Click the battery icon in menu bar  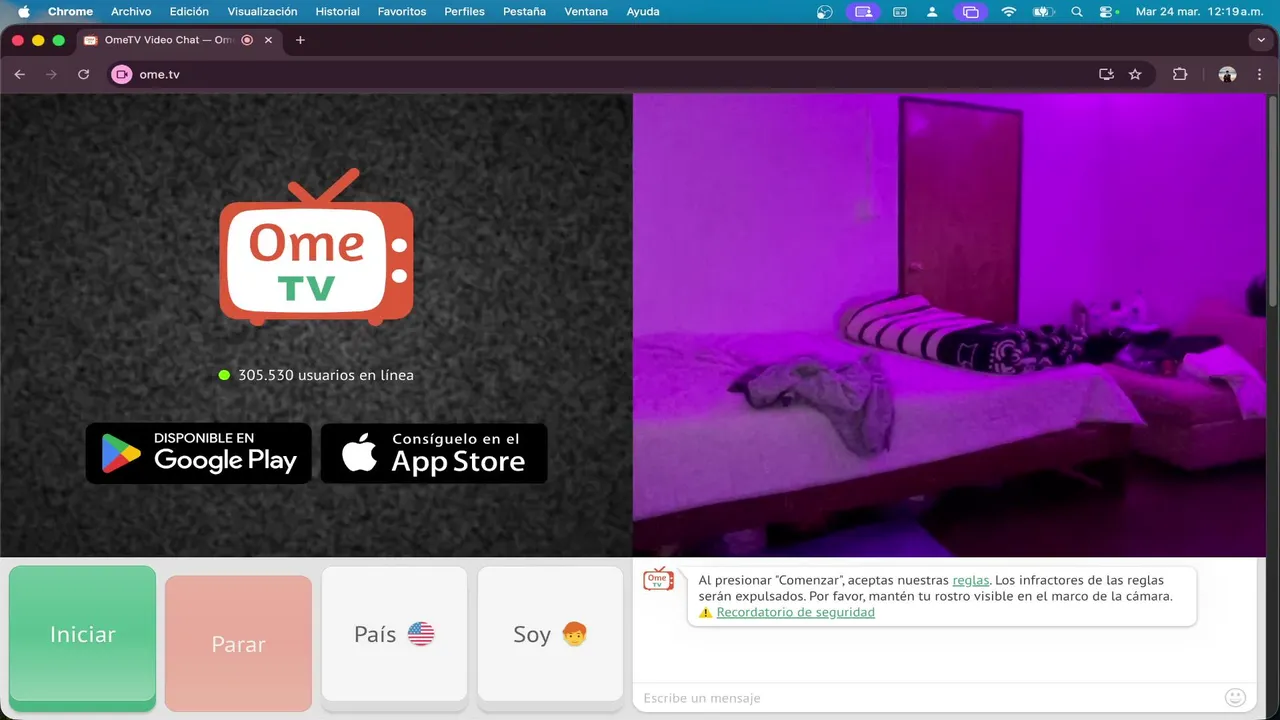[1043, 12]
